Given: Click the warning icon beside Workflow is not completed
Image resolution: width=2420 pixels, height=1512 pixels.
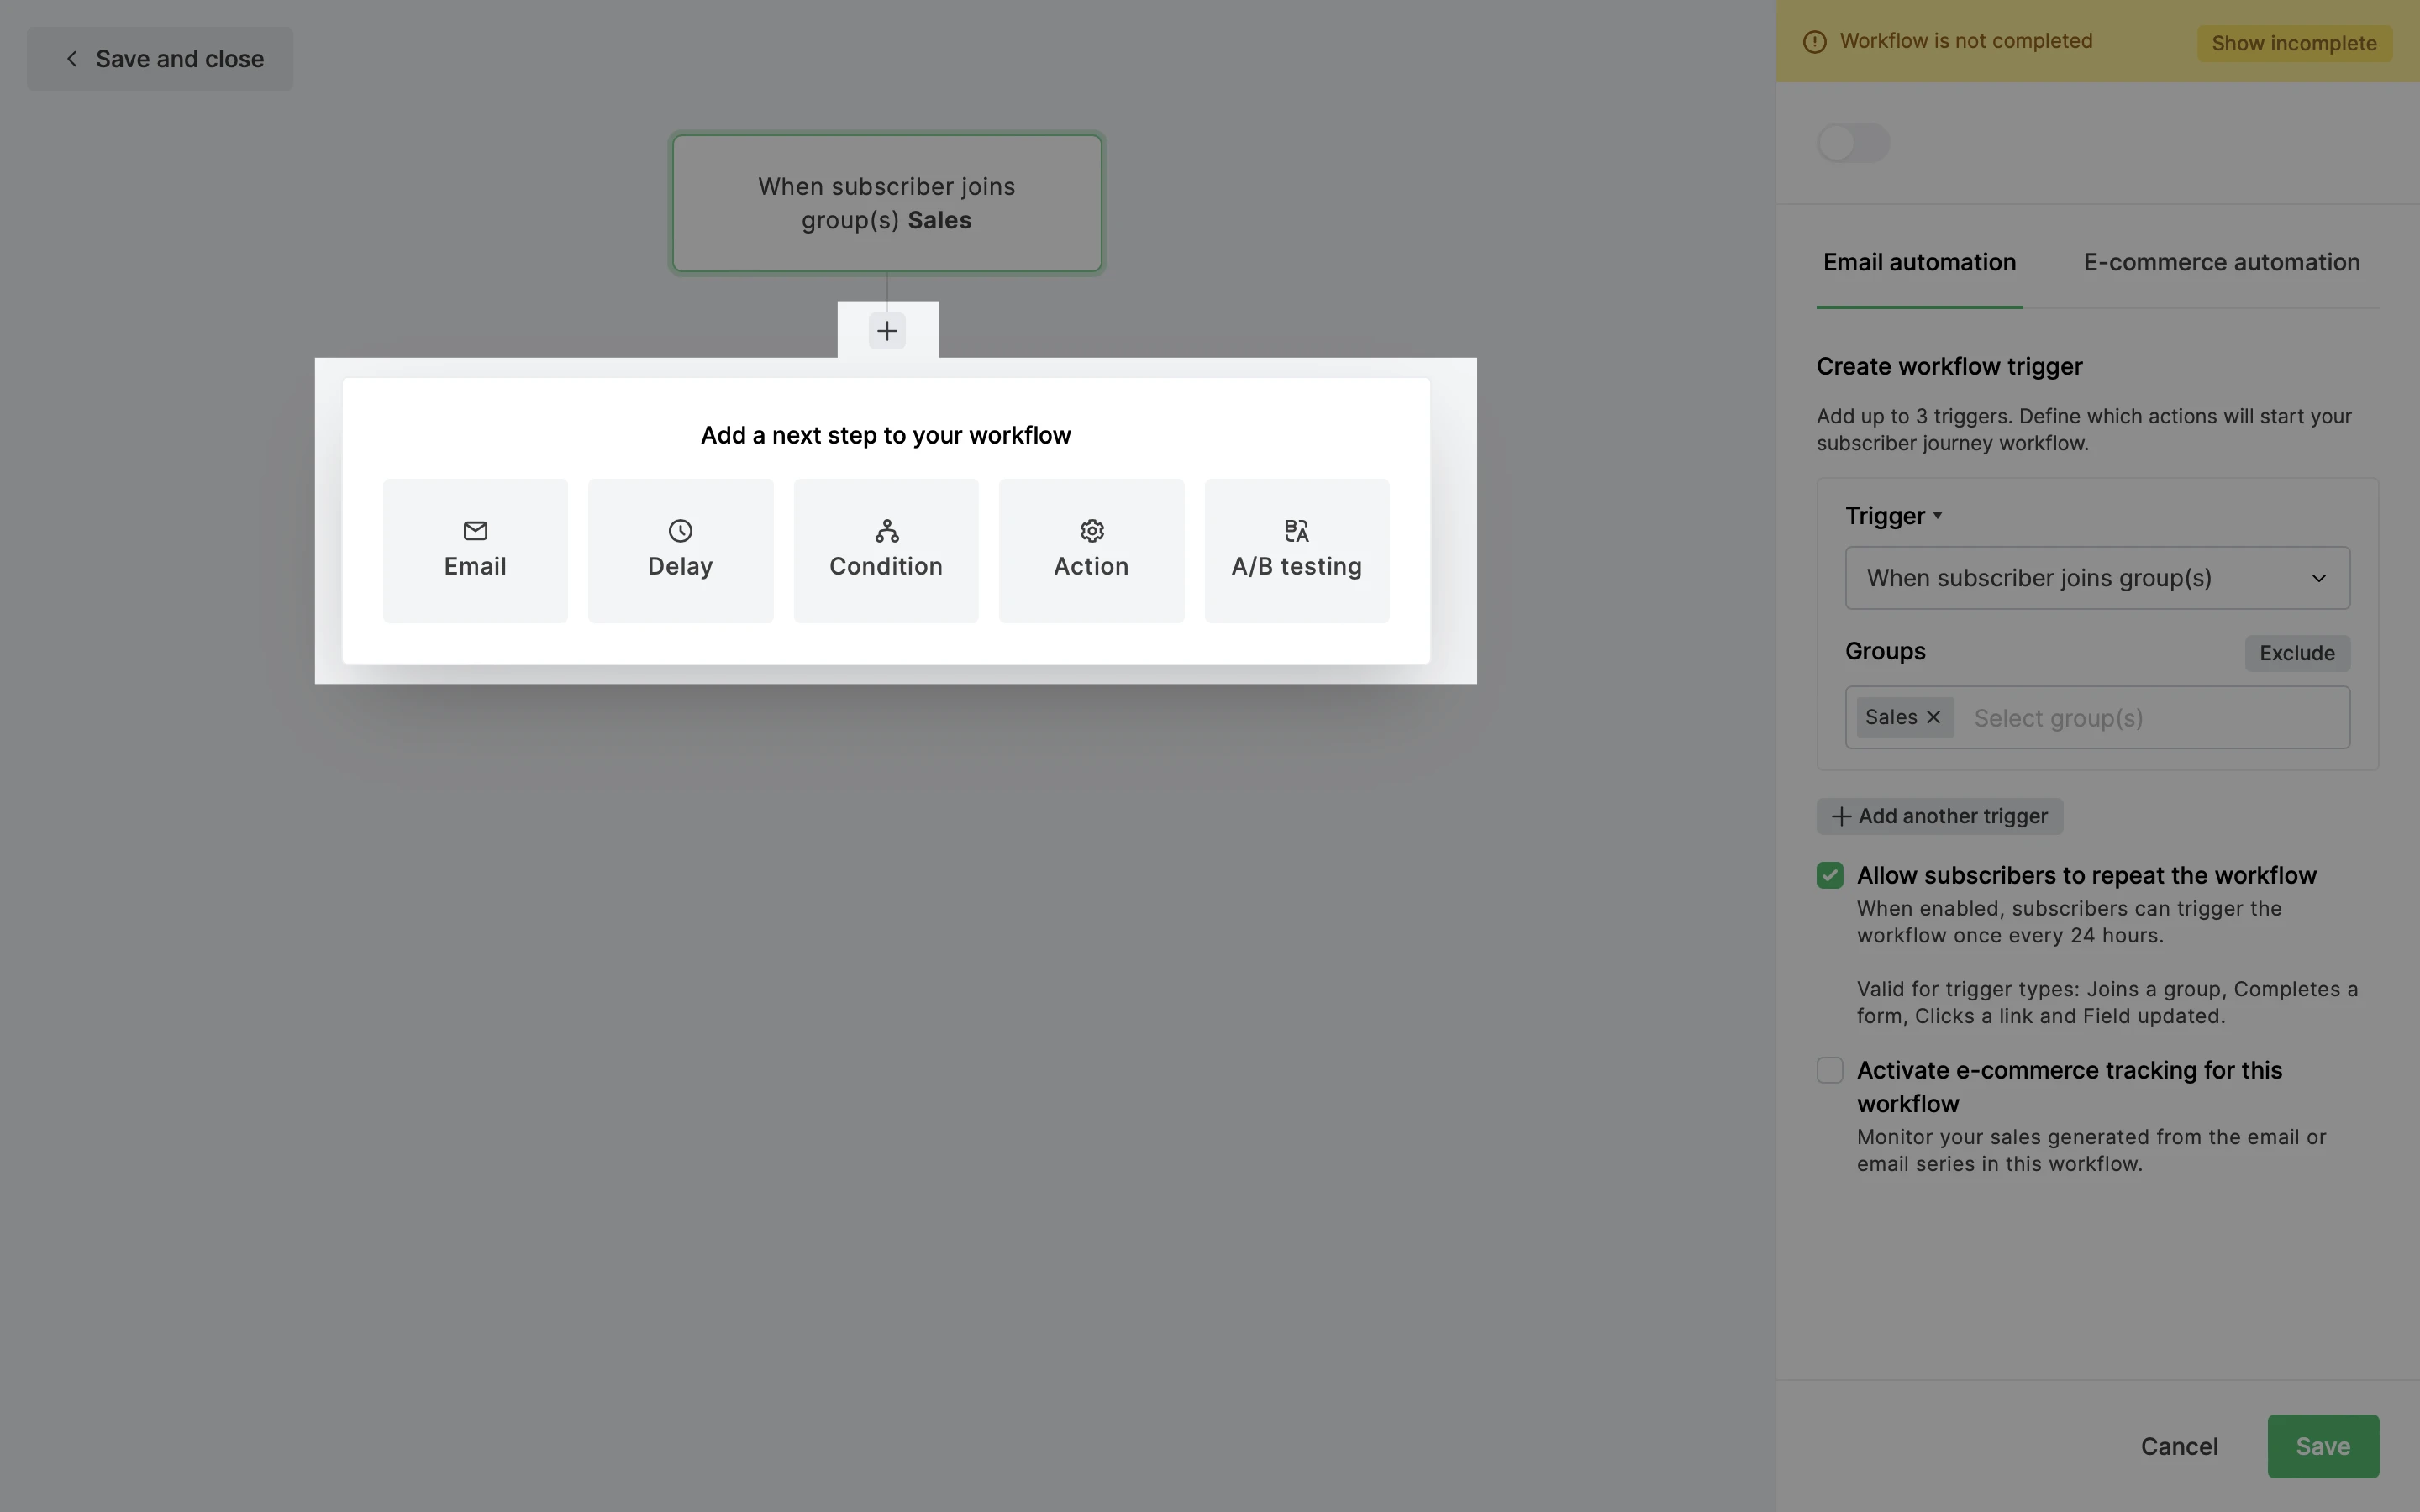Looking at the screenshot, I should click(x=1814, y=42).
